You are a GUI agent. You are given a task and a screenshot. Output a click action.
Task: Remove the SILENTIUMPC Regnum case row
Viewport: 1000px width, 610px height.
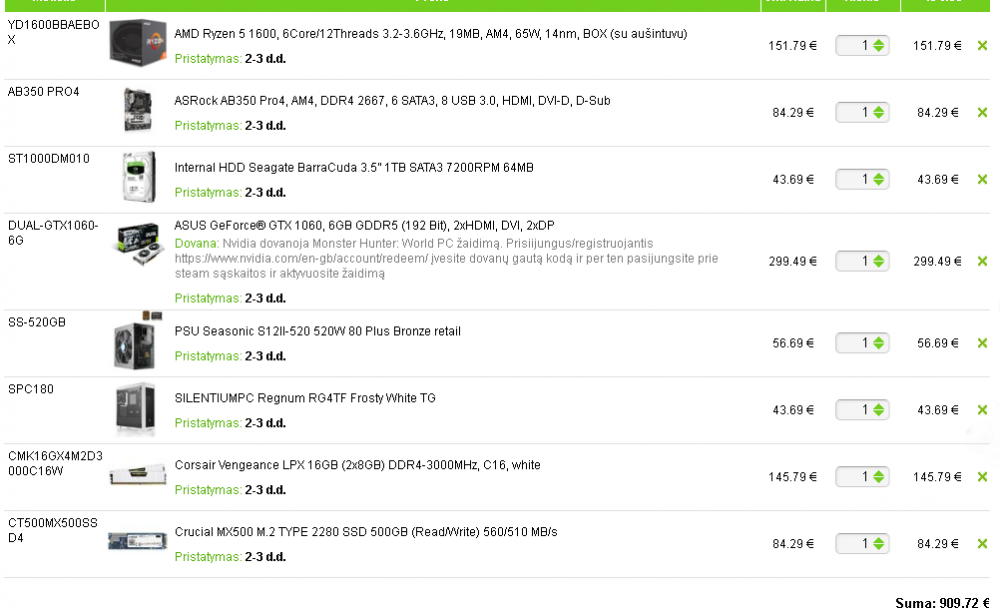(982, 410)
